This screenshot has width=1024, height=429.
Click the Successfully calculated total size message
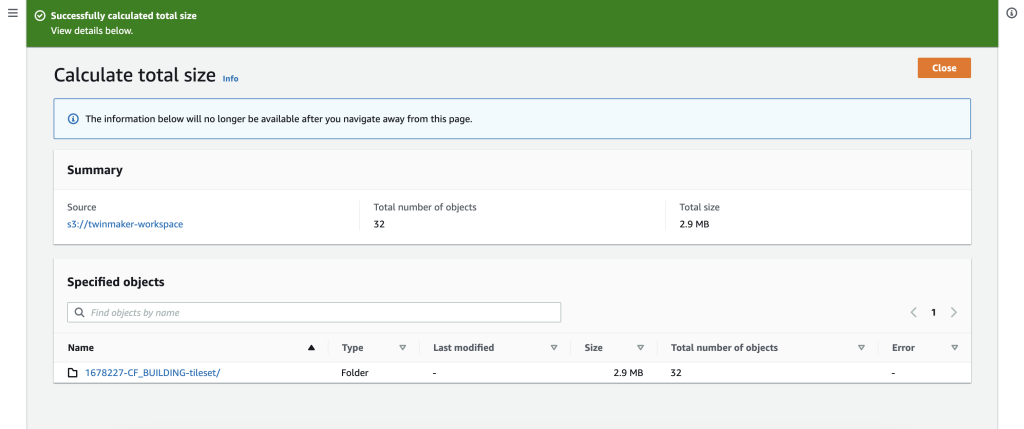click(123, 16)
